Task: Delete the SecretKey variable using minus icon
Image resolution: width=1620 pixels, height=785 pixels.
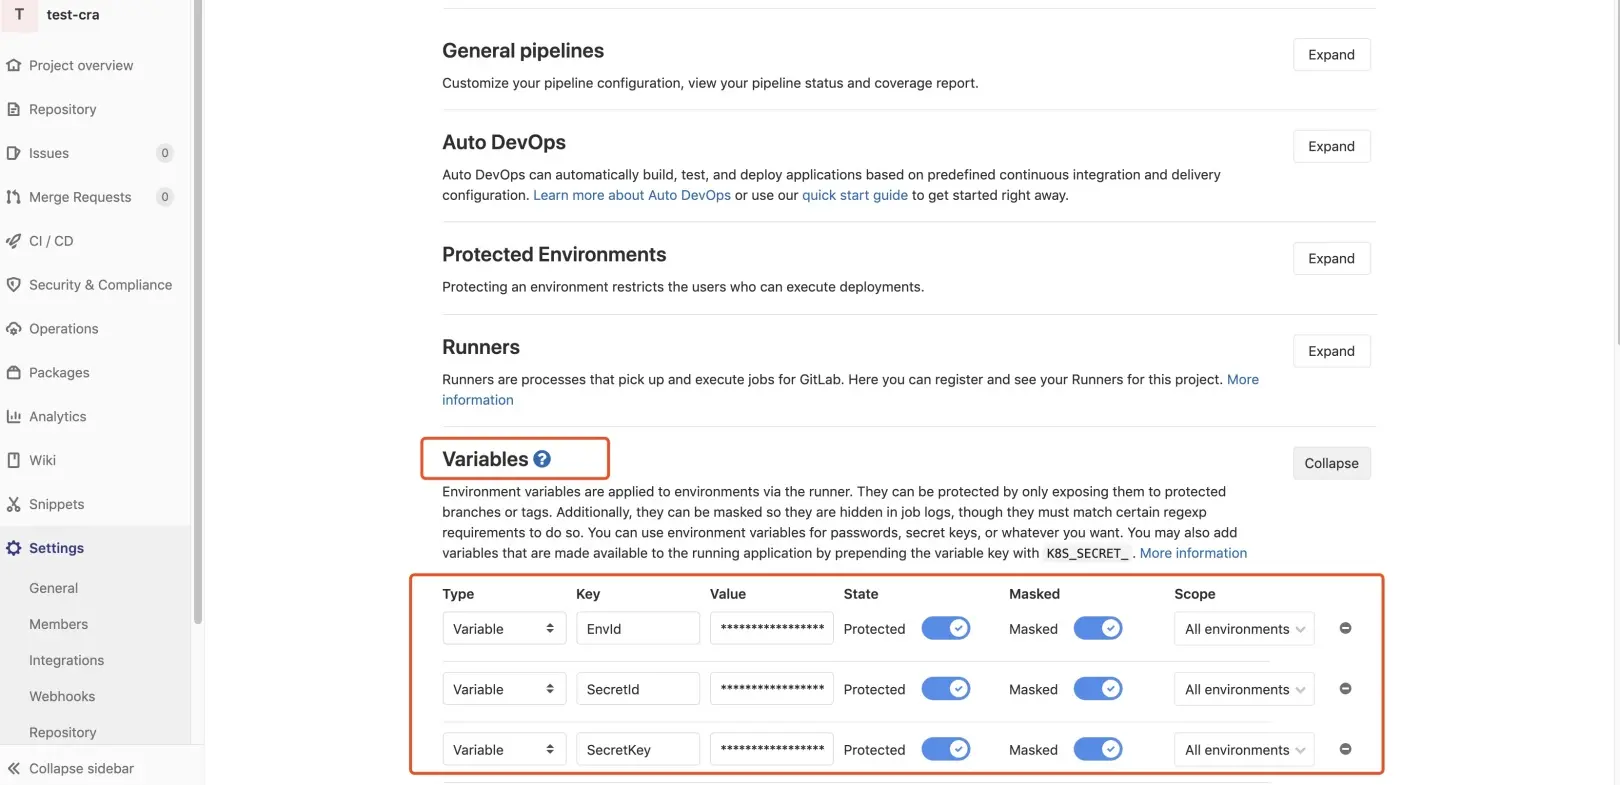Action: tap(1345, 749)
